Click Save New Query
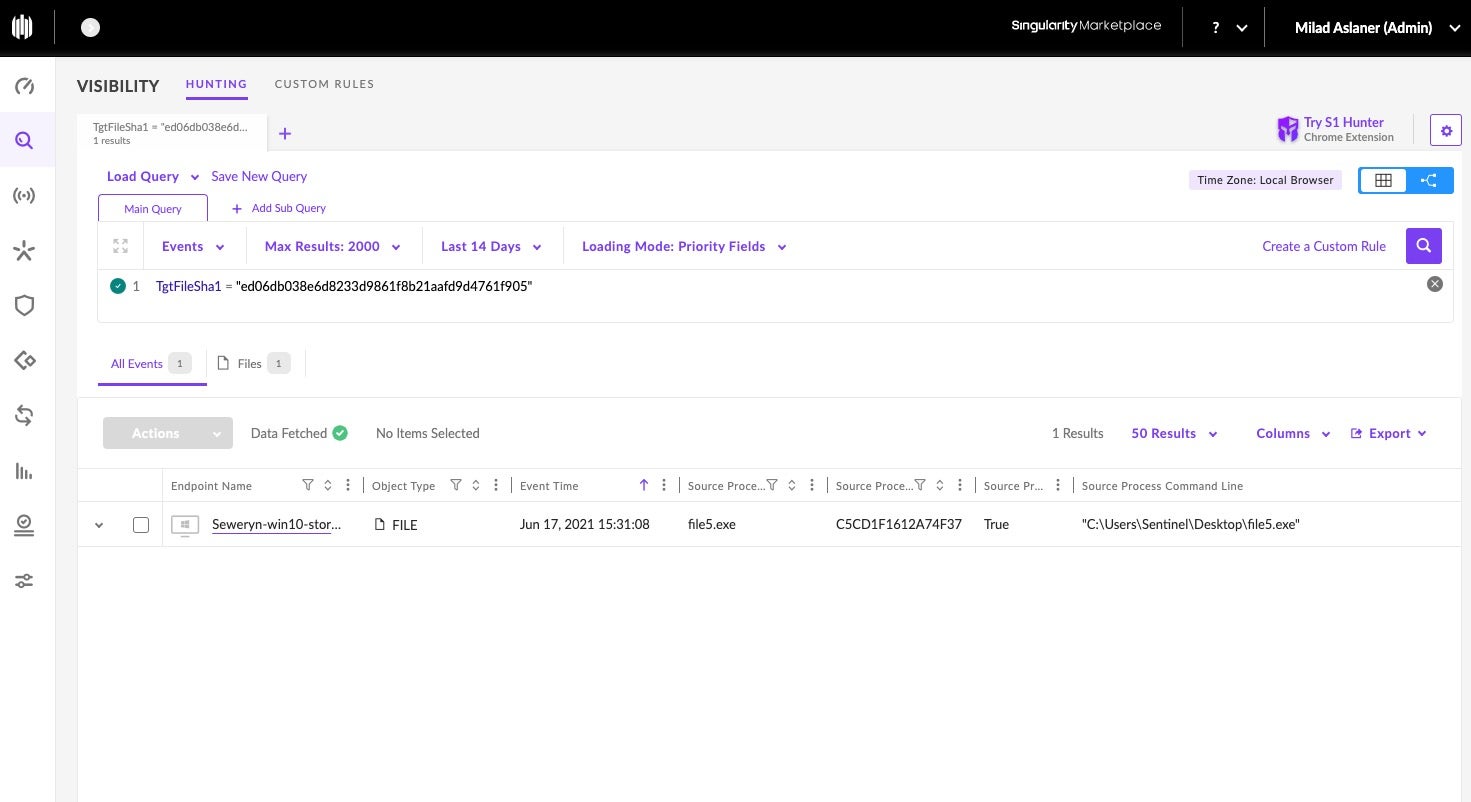This screenshot has width=1471, height=802. (x=259, y=176)
